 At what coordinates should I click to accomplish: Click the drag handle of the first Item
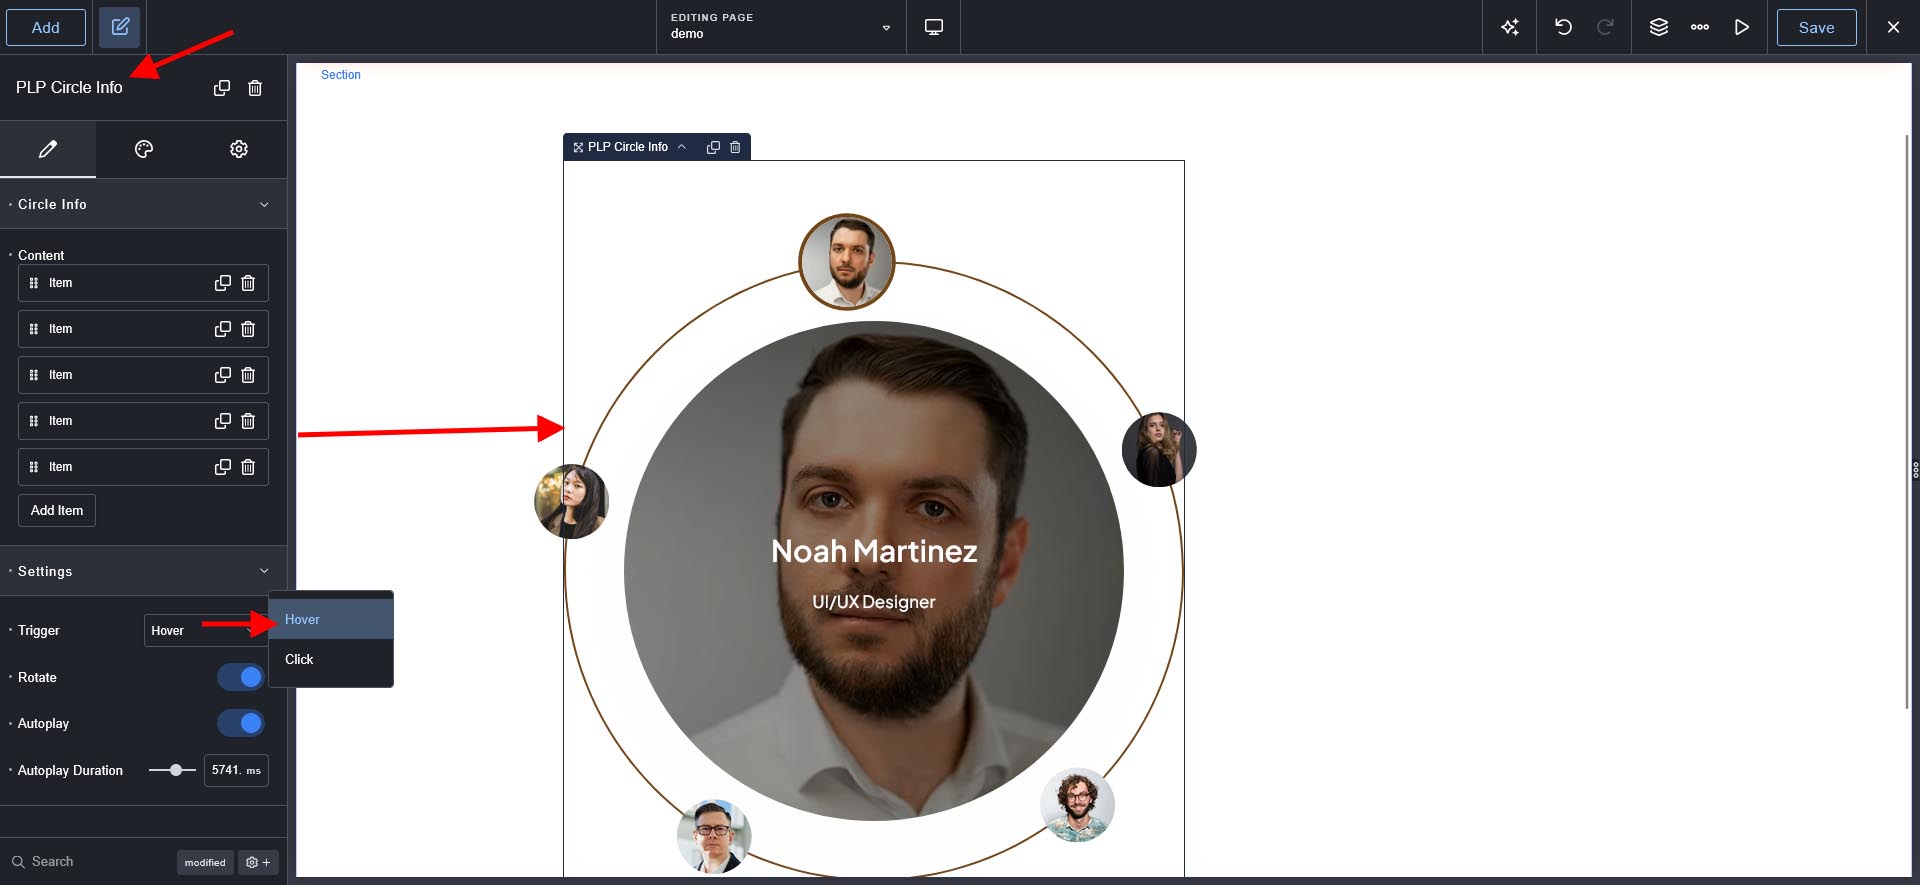(x=34, y=283)
